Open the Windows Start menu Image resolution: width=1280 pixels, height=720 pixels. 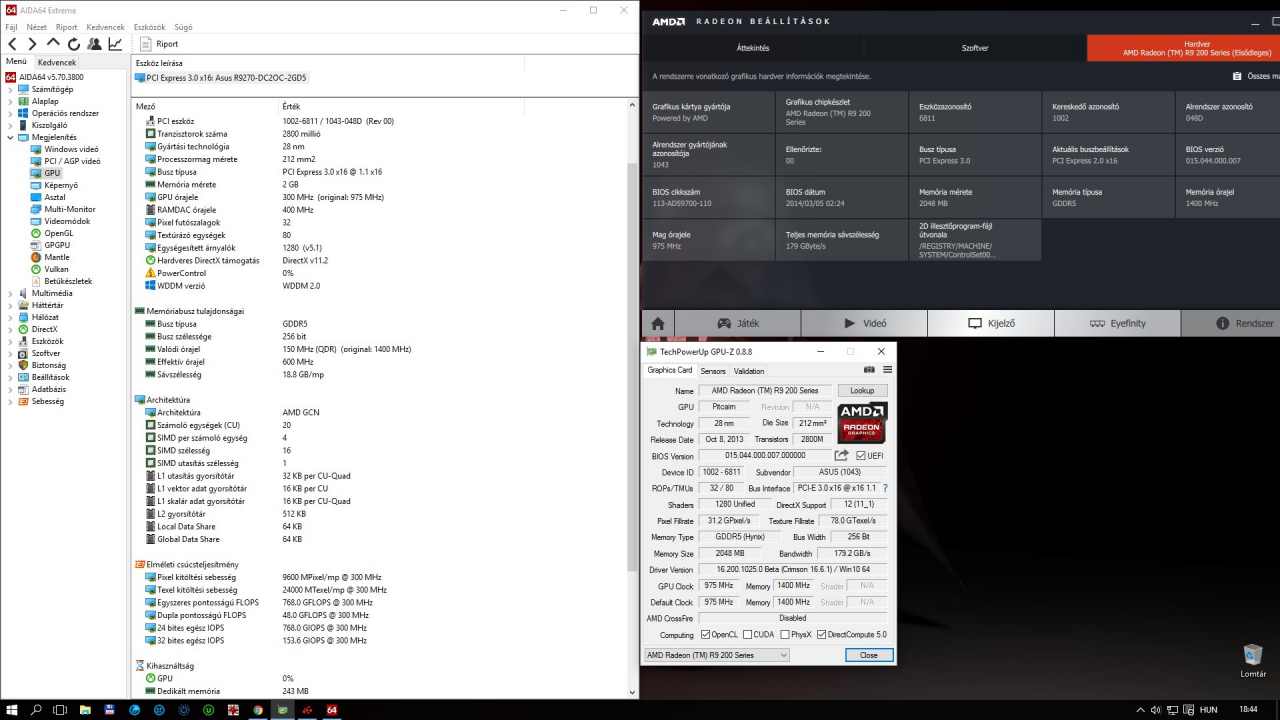(11, 709)
